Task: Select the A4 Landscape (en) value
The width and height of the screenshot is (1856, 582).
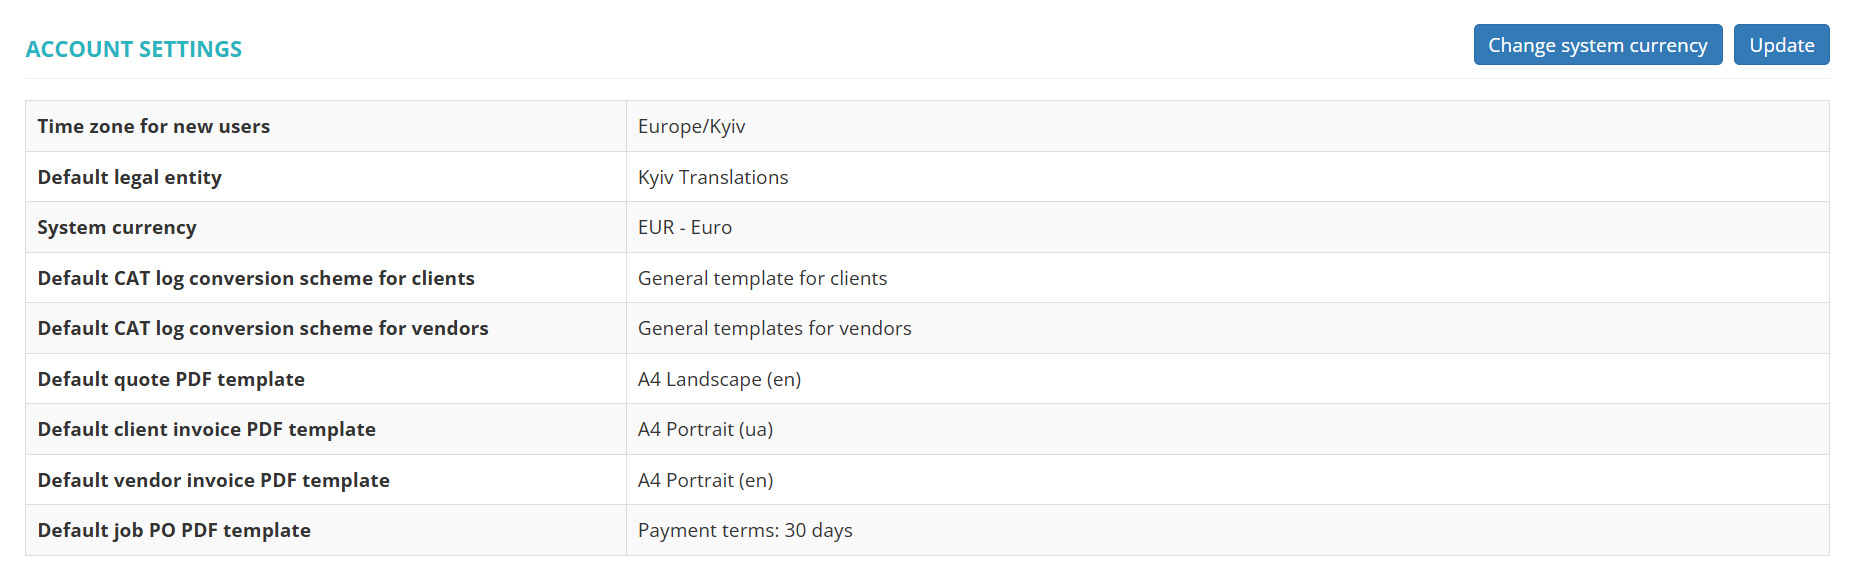Action: tap(719, 379)
